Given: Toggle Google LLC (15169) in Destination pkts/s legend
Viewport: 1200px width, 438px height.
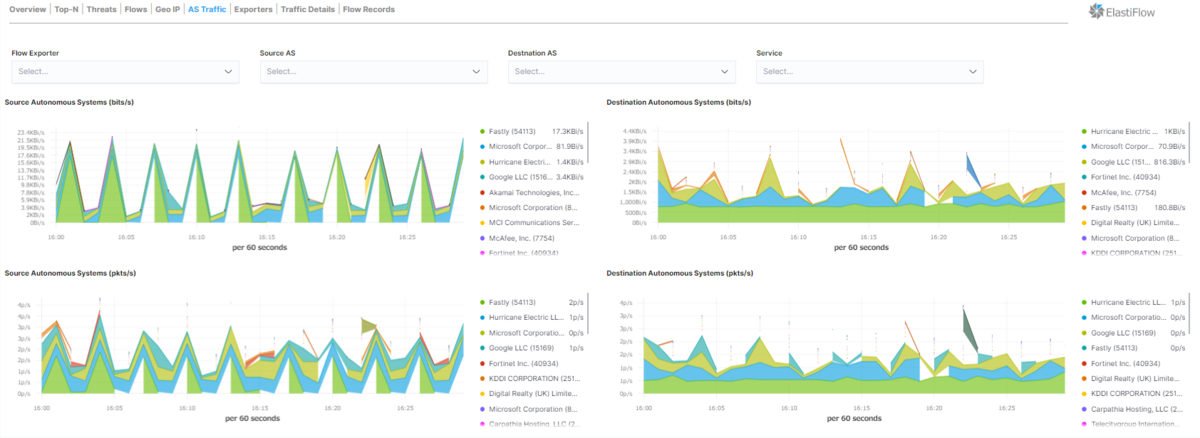Looking at the screenshot, I should coord(1133,332).
